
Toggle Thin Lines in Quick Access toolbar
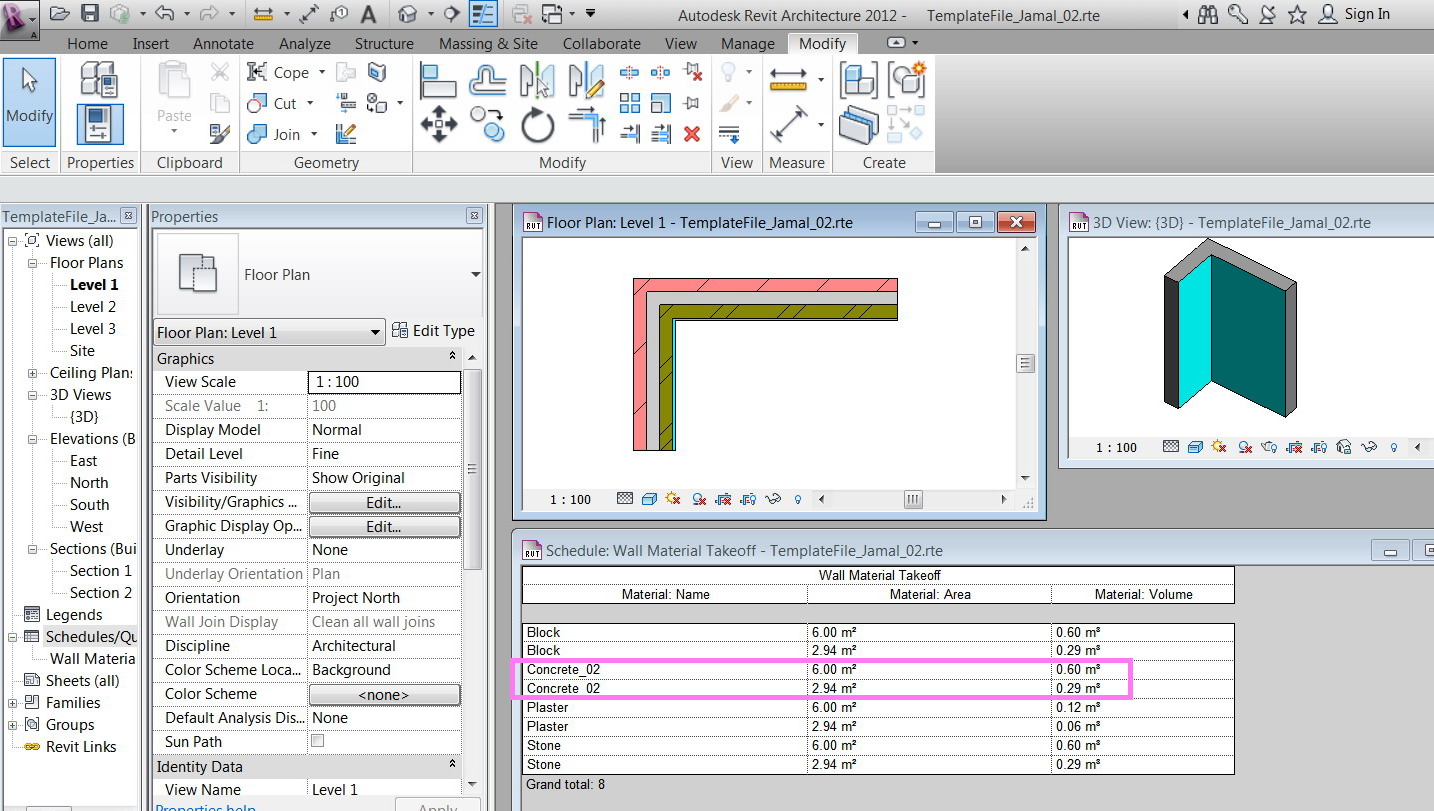coord(484,14)
